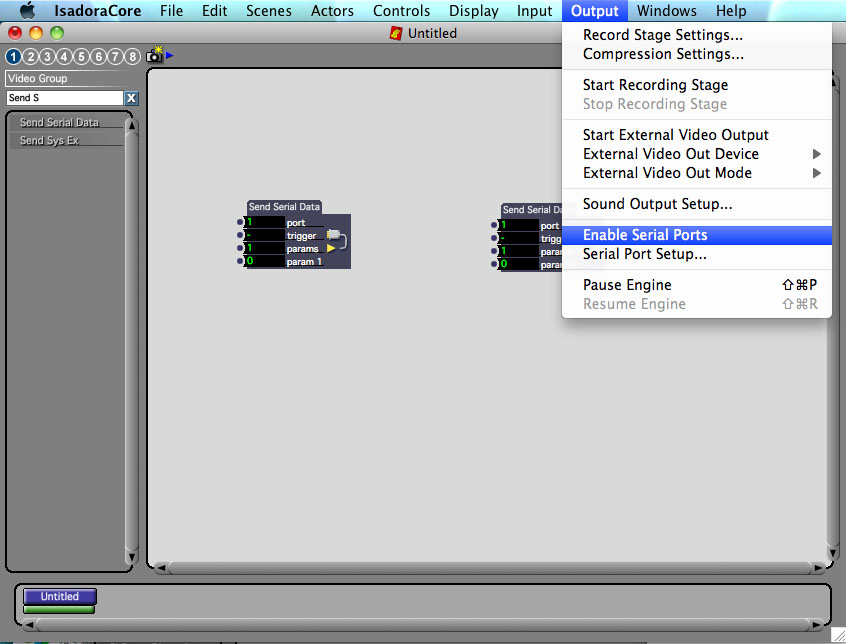Click the serial plug icon on the actor
846x644 pixels.
point(334,235)
